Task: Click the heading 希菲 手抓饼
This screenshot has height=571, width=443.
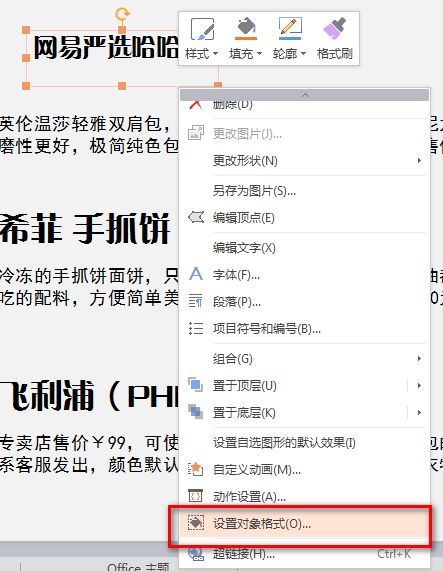Action: point(85,229)
